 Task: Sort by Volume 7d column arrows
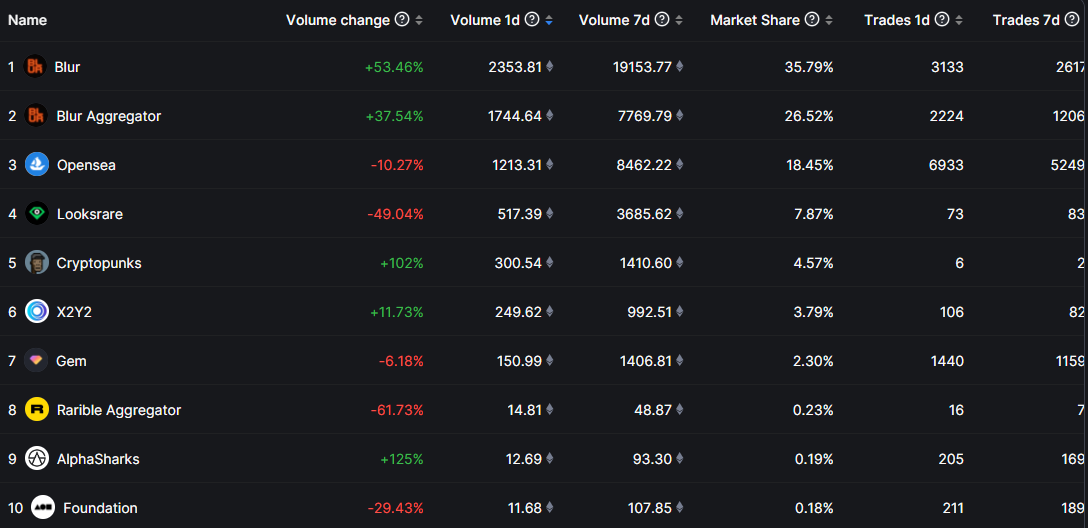coord(678,20)
